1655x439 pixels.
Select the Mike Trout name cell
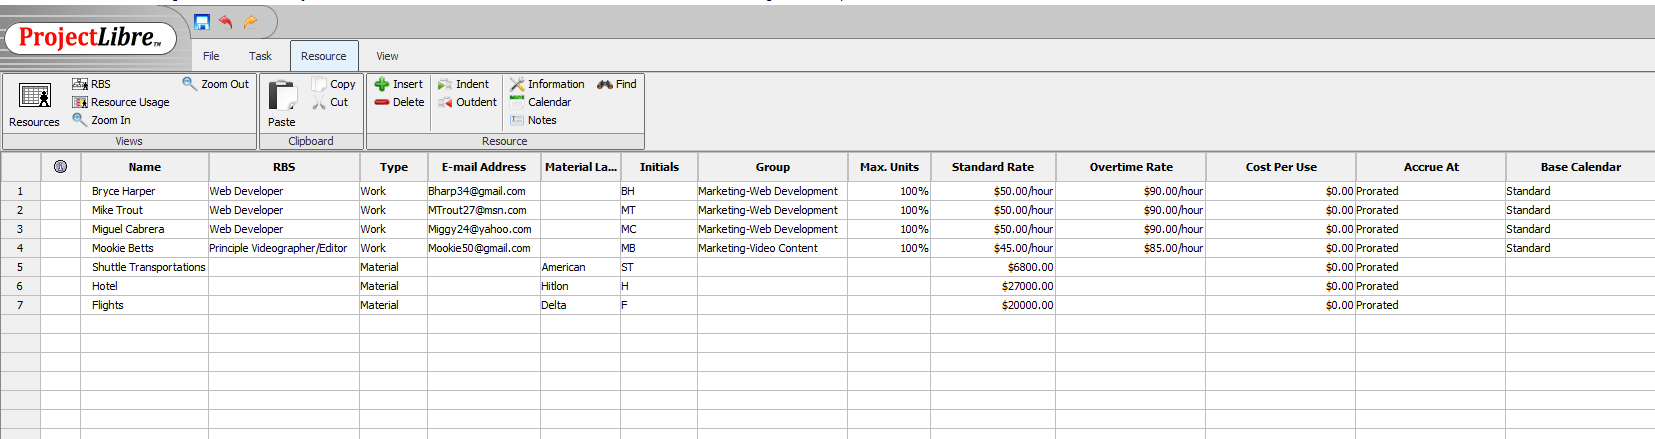point(145,210)
